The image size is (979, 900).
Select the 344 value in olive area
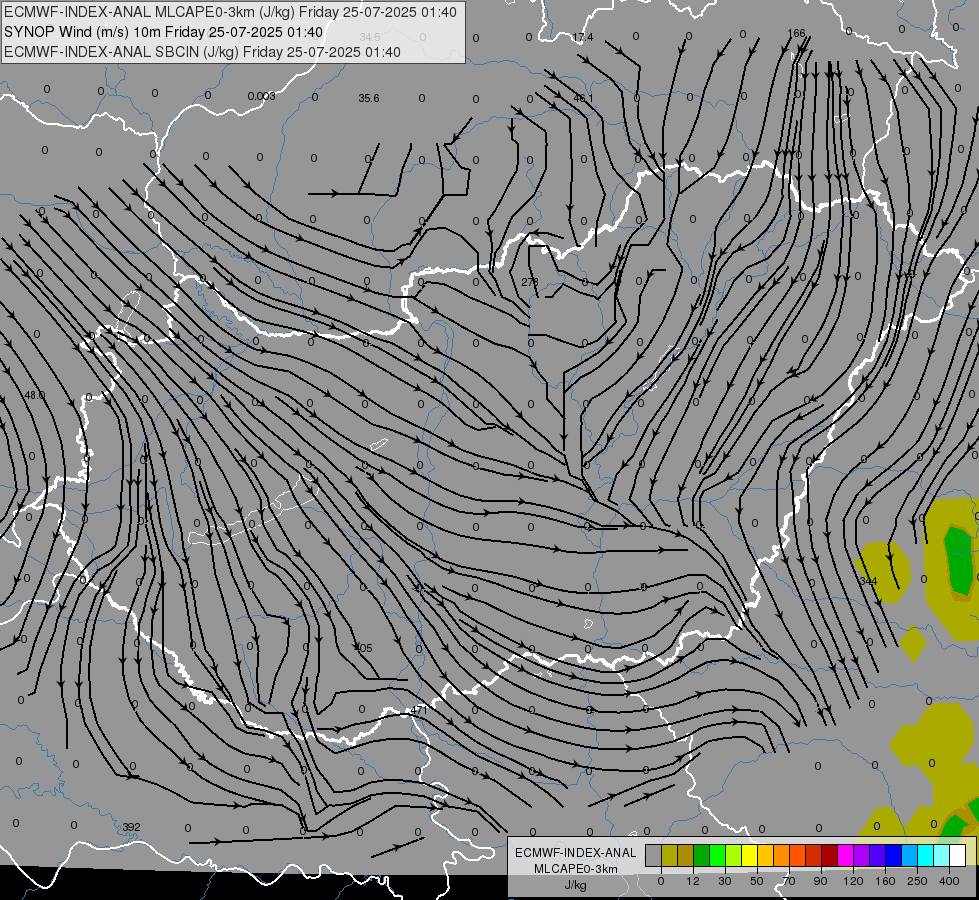pyautogui.click(x=868, y=581)
